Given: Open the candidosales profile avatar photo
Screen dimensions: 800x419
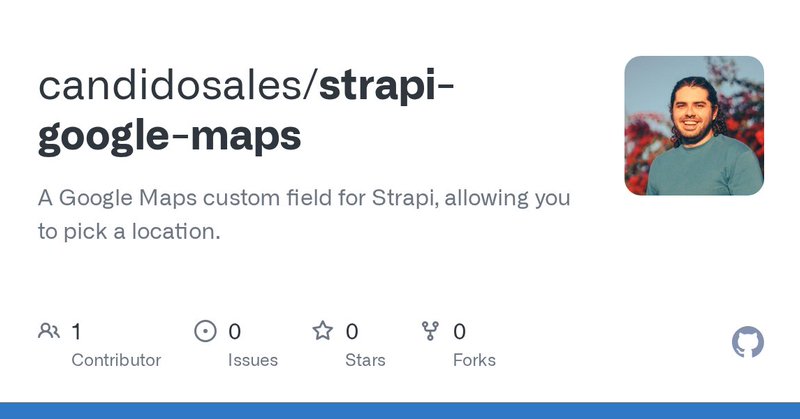Looking at the screenshot, I should click(694, 126).
